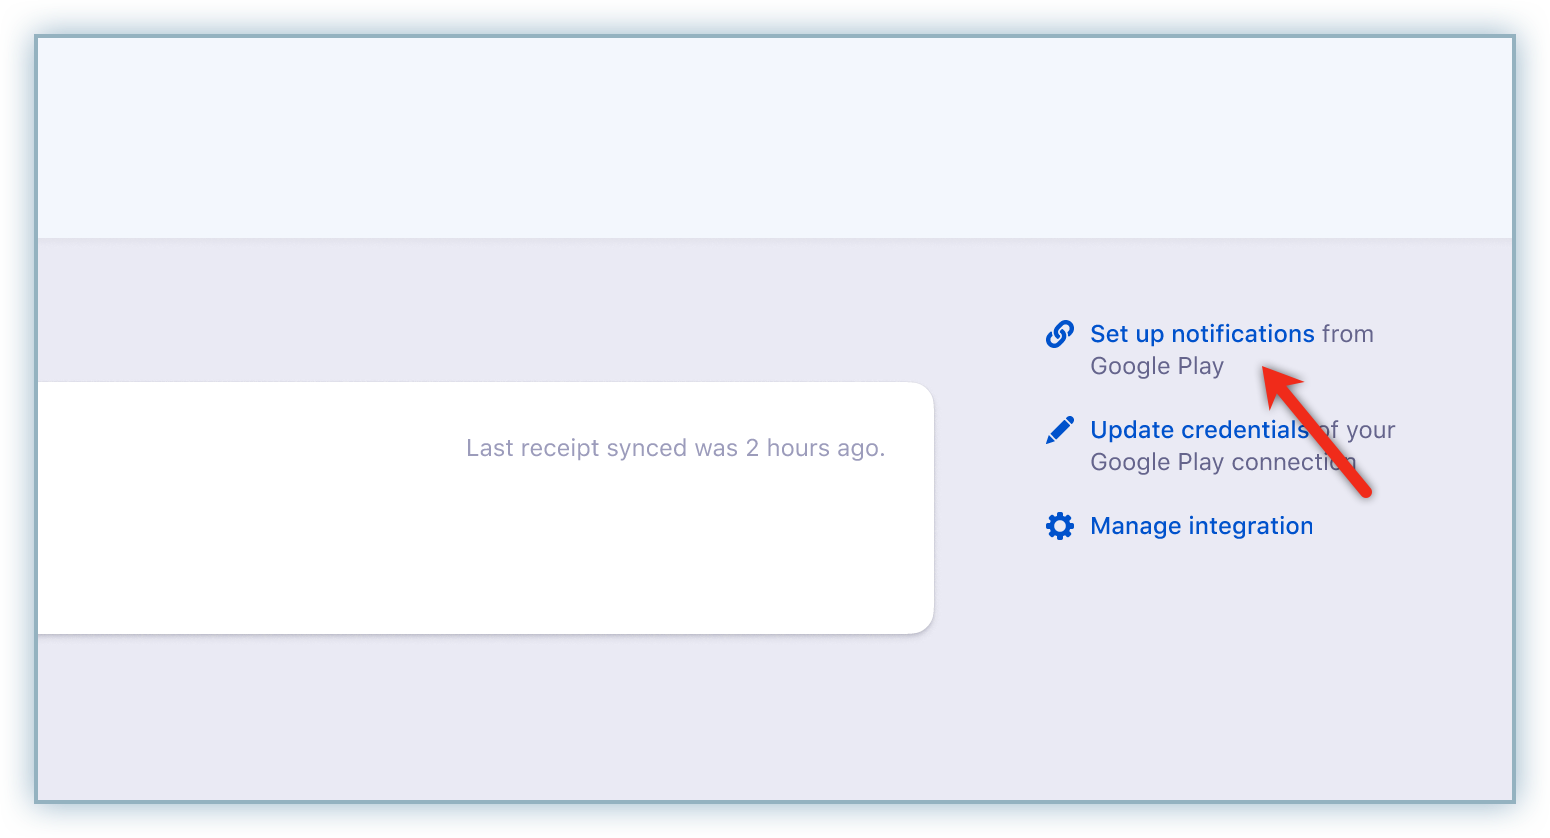Click the chain link icon beside Set up notifications
This screenshot has width=1550, height=838.
coord(1059,334)
